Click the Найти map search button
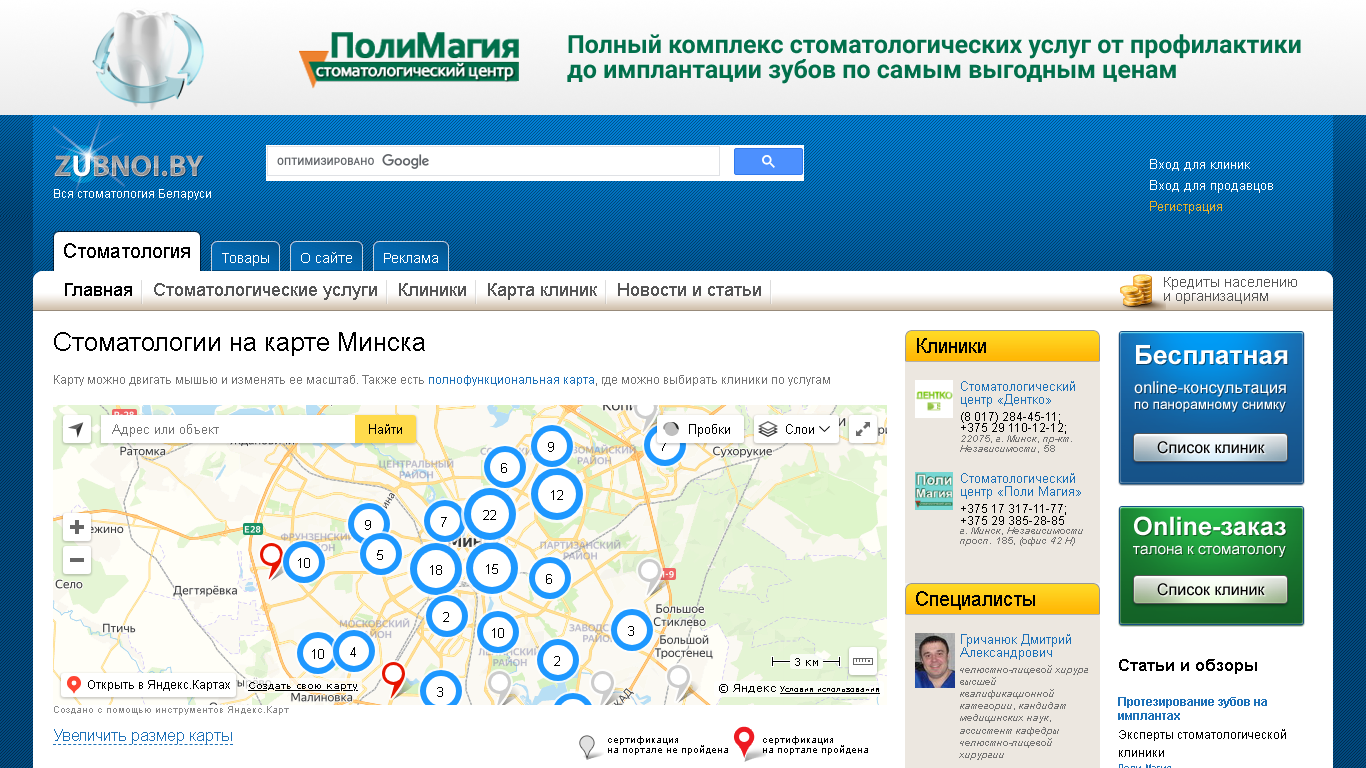Image resolution: width=1366 pixels, height=768 pixels. pyautogui.click(x=385, y=429)
